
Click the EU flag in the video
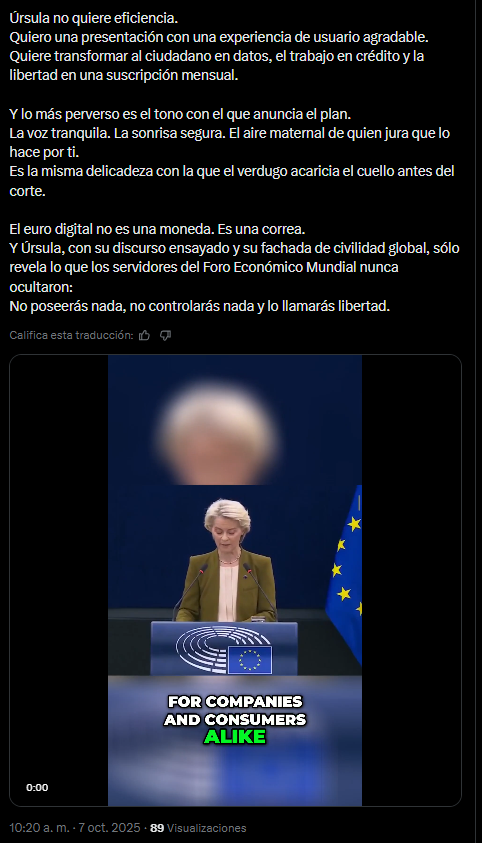pyautogui.click(x=344, y=573)
